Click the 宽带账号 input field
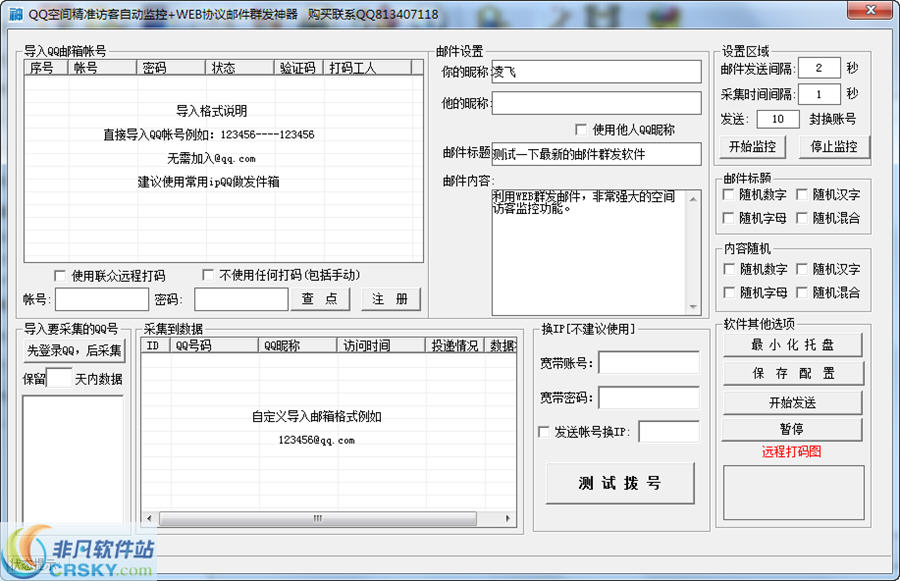900x581 pixels. coord(649,363)
